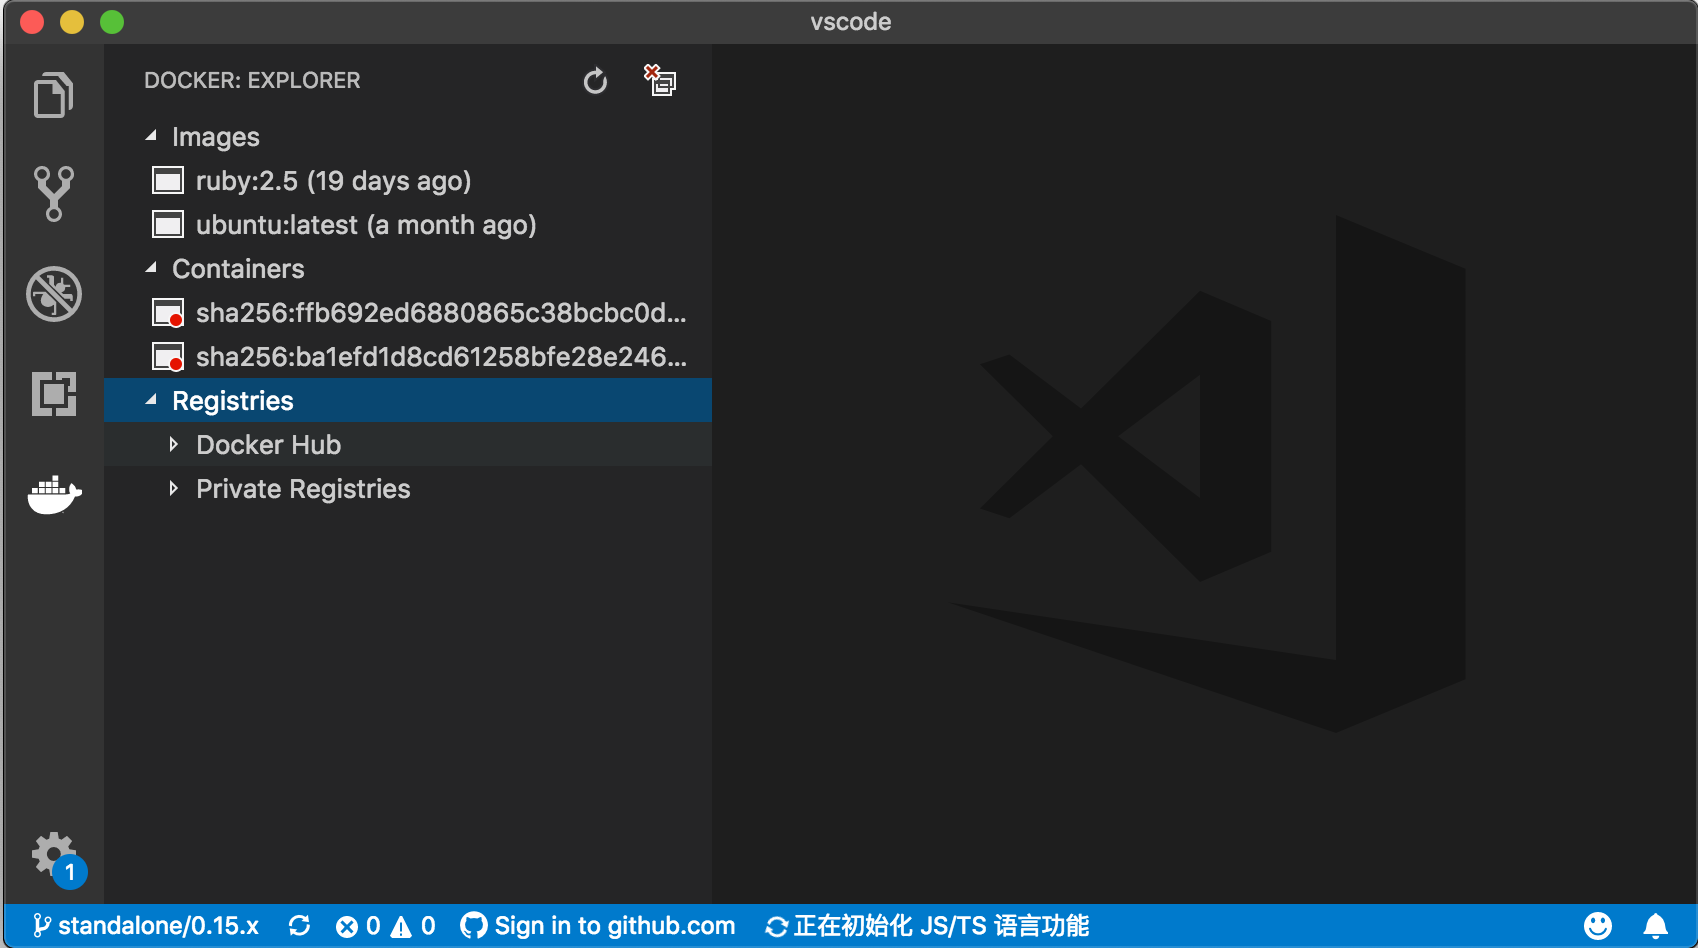Screen dimensions: 1698x948
Task: Open the Source Control view
Action: pos(54,193)
